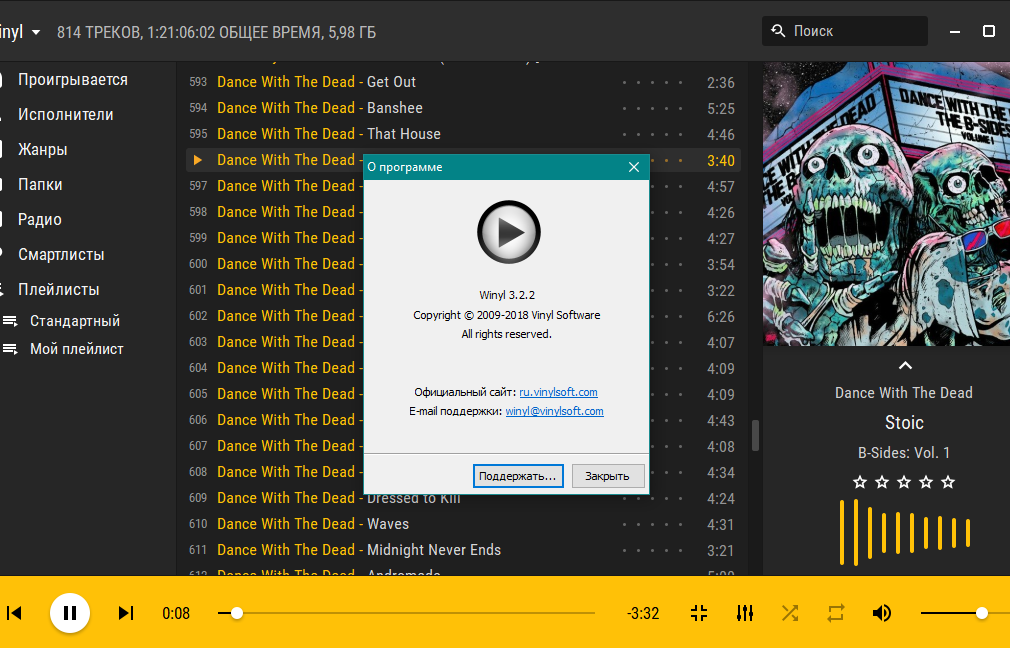Click the elapsed time 0:08 display
The width and height of the screenshot is (1010, 648).
click(176, 613)
